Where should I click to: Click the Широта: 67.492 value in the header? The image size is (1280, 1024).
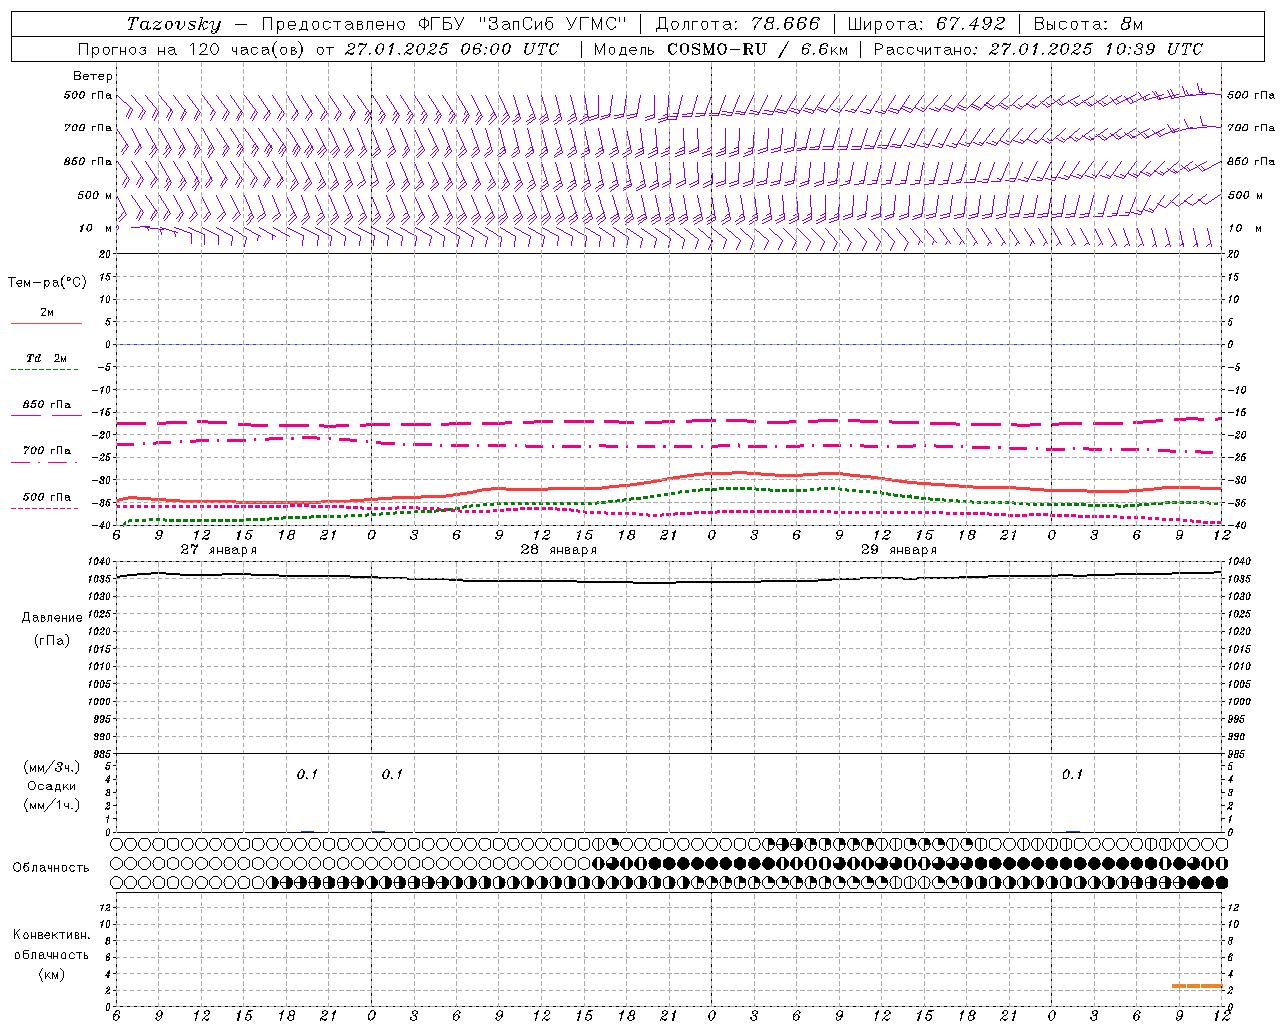coord(926,24)
